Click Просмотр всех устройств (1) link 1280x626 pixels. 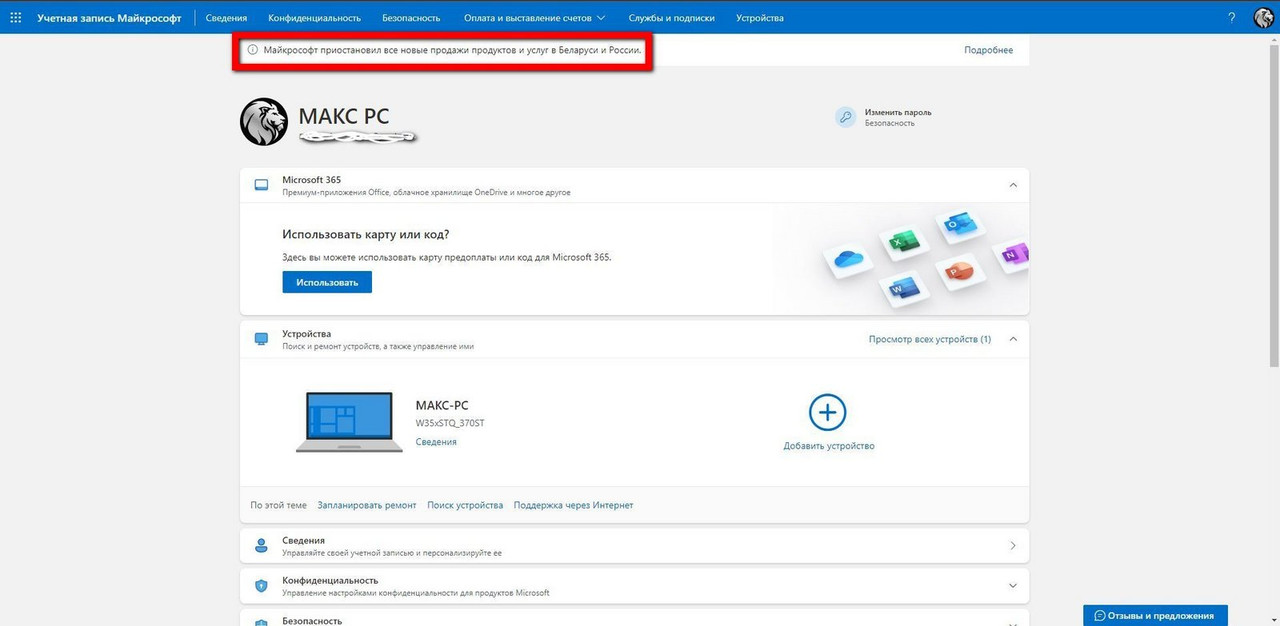point(930,339)
